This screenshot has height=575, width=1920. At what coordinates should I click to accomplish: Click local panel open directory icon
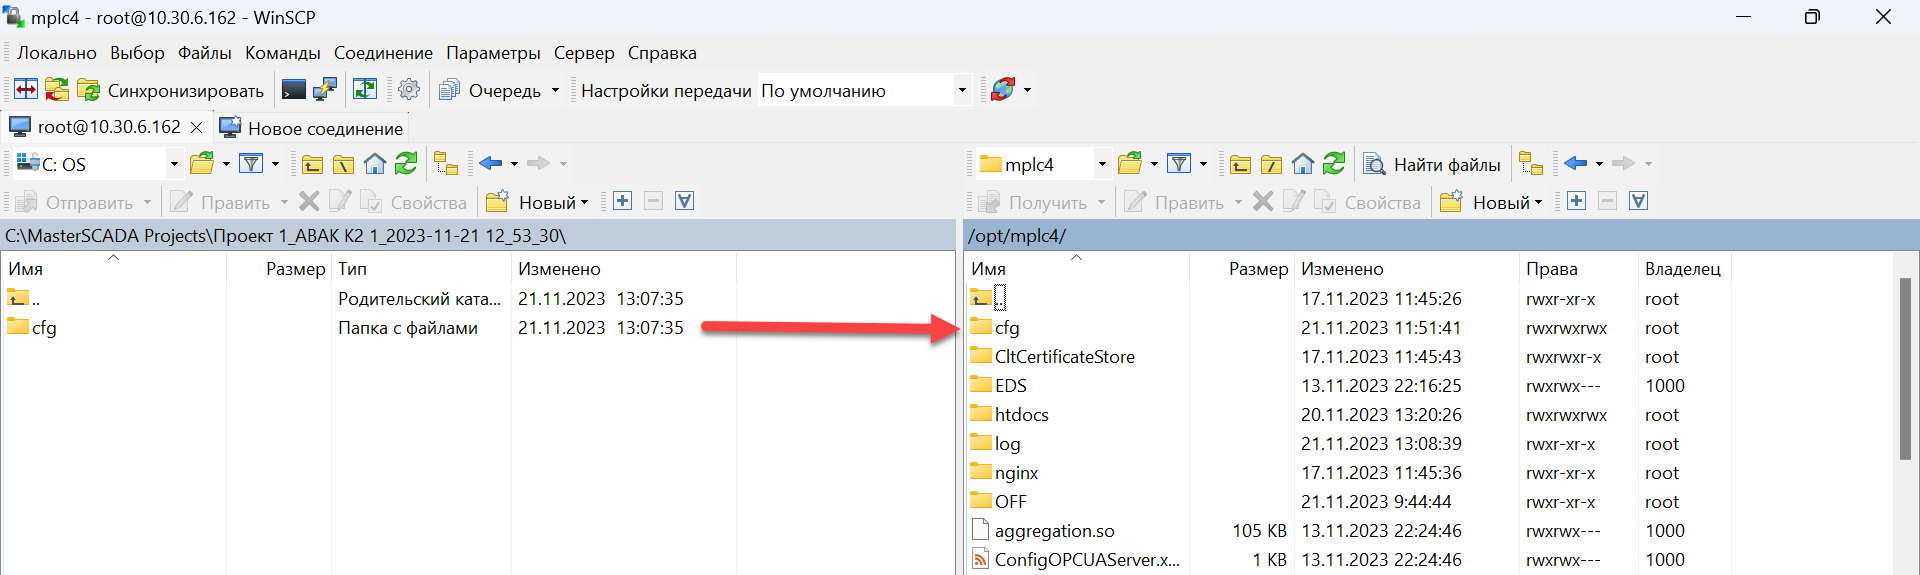click(203, 163)
